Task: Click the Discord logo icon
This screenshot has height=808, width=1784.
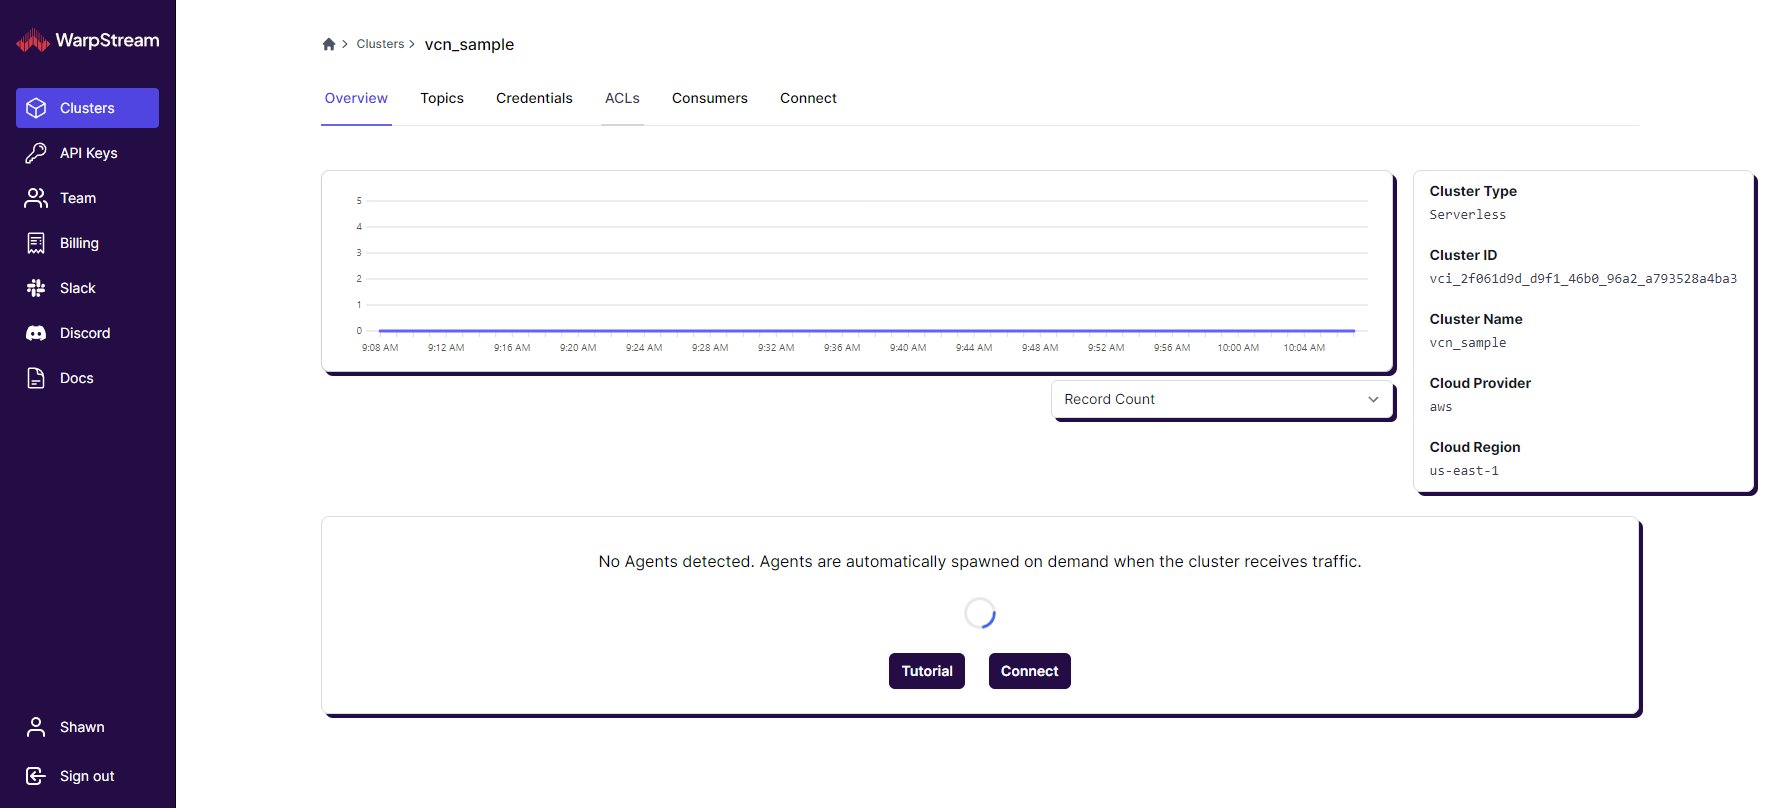Action: (x=36, y=333)
